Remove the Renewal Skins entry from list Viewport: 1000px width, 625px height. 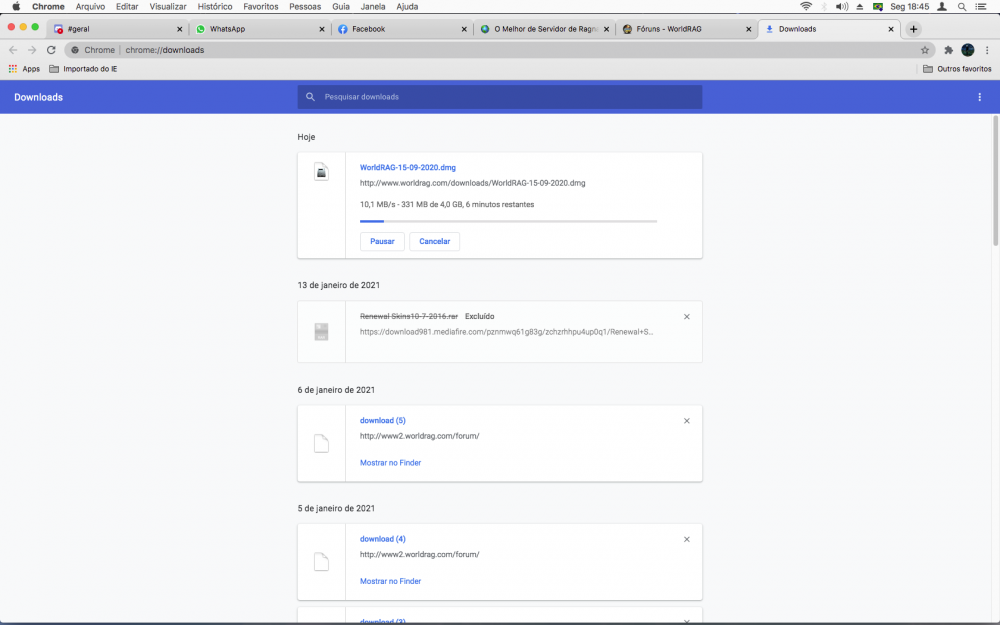pyautogui.click(x=687, y=317)
